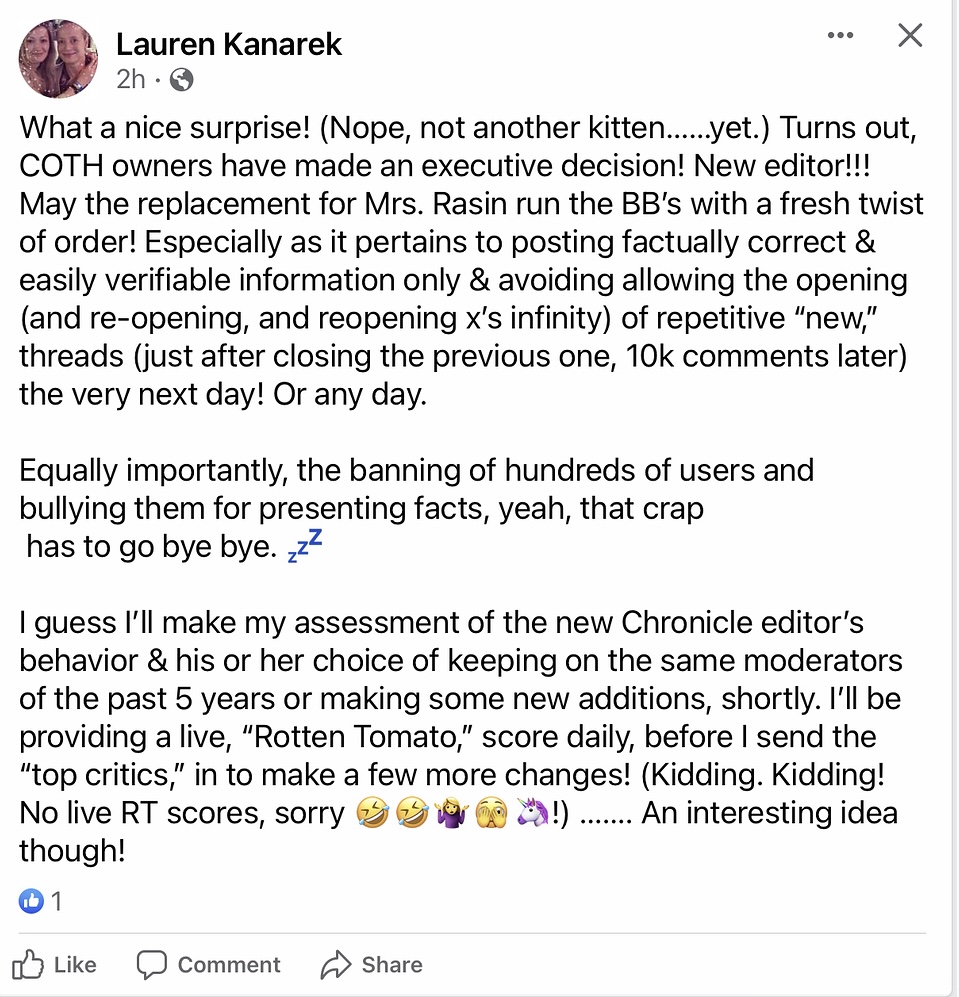Click the 2h post timestamp
This screenshot has height=997, width=959.
point(131,79)
